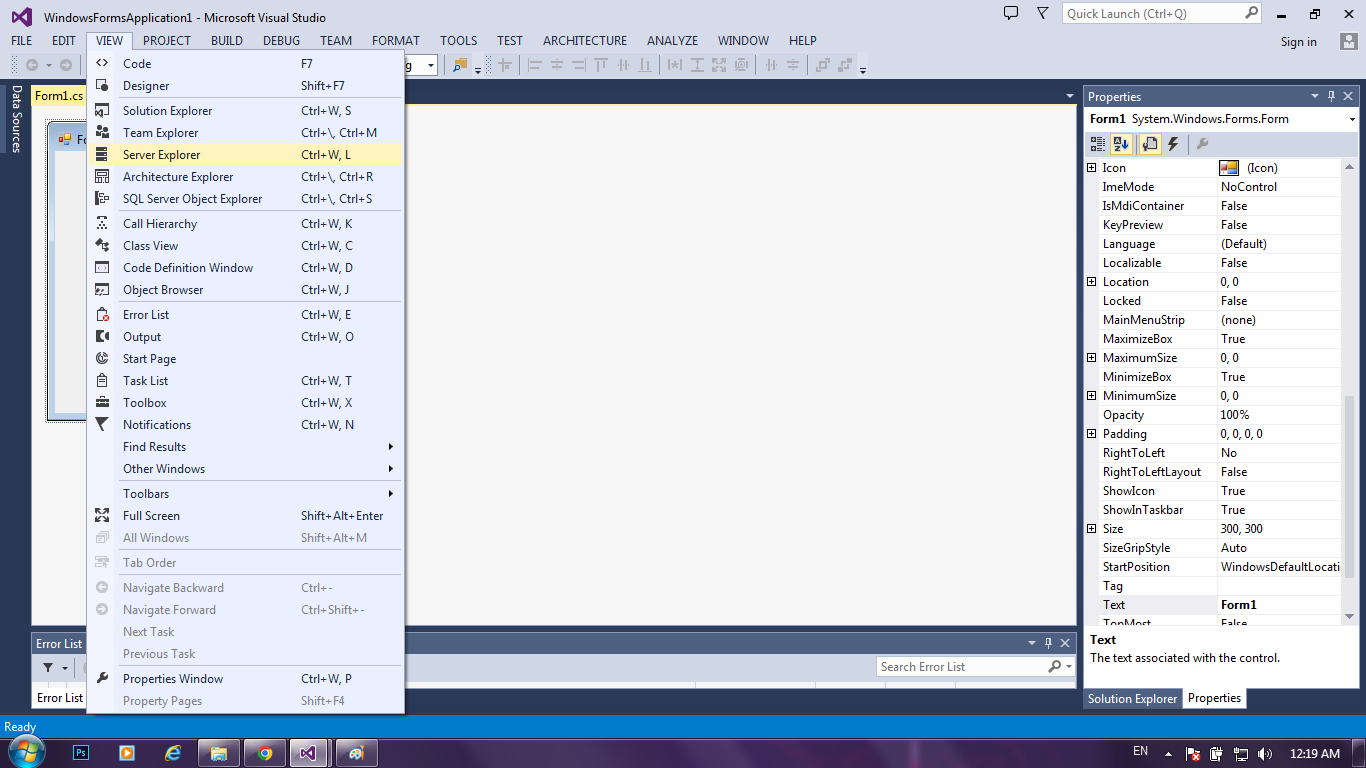Expand the MinimumSize property
The width and height of the screenshot is (1366, 768).
[x=1092, y=396]
